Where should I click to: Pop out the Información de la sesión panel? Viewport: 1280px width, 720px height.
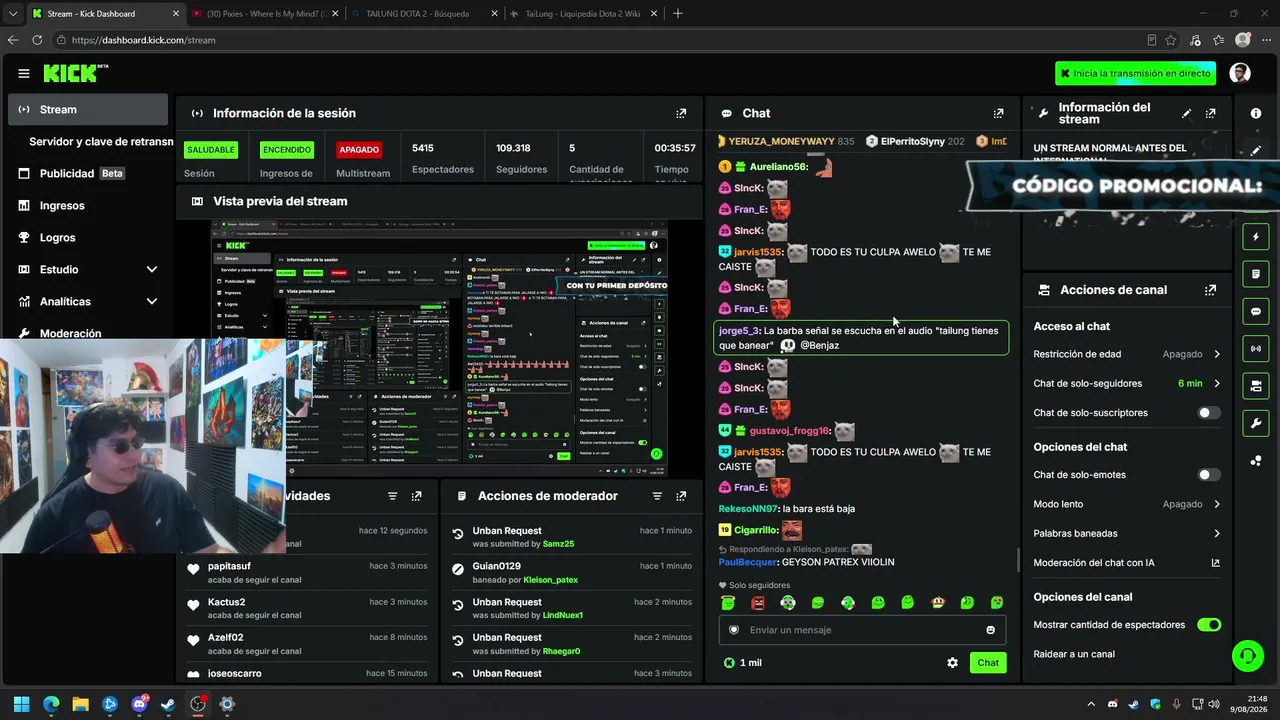pos(681,113)
